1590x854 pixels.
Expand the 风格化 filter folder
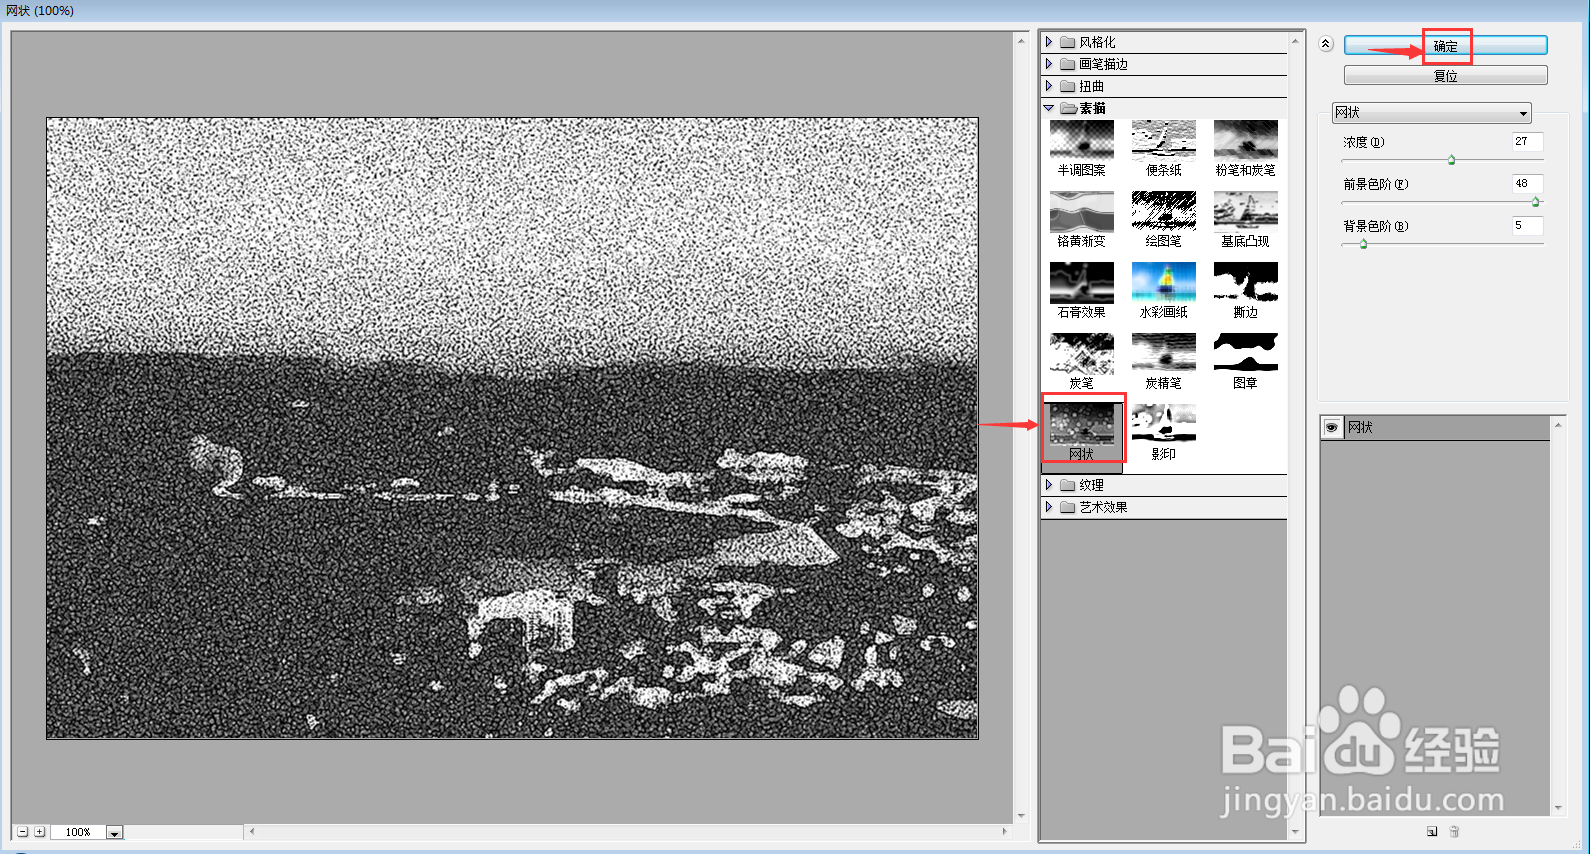click(x=1049, y=42)
